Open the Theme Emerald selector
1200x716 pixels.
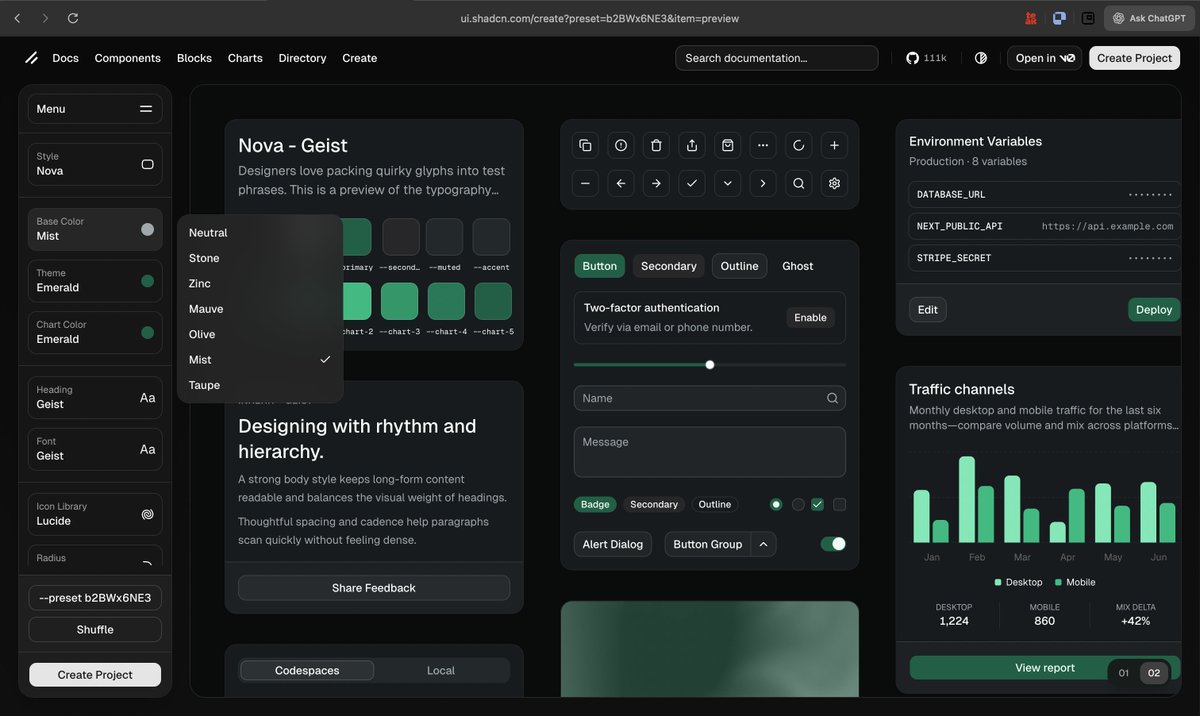tap(95, 281)
